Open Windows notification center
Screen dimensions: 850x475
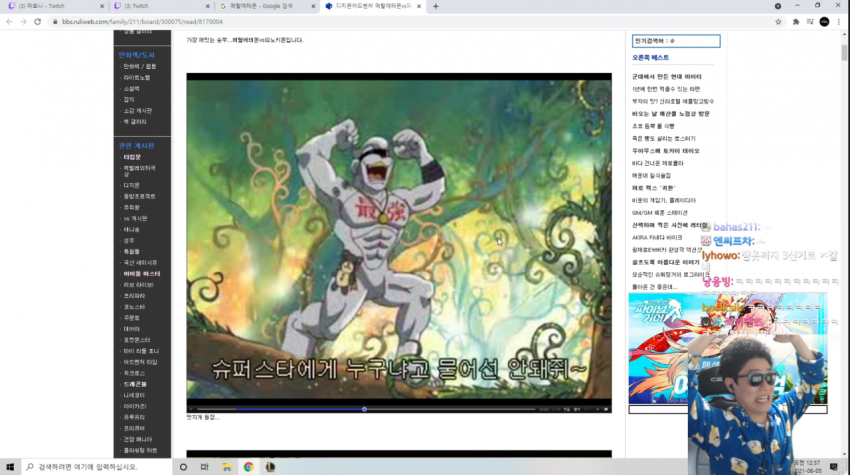[834, 467]
